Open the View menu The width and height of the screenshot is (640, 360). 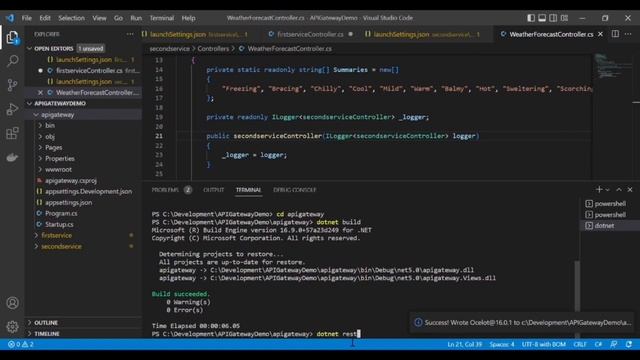pos(99,18)
